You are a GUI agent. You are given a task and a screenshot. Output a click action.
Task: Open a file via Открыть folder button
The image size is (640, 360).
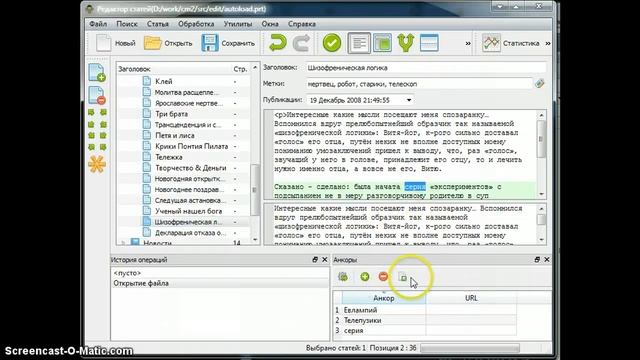pyautogui.click(x=168, y=43)
